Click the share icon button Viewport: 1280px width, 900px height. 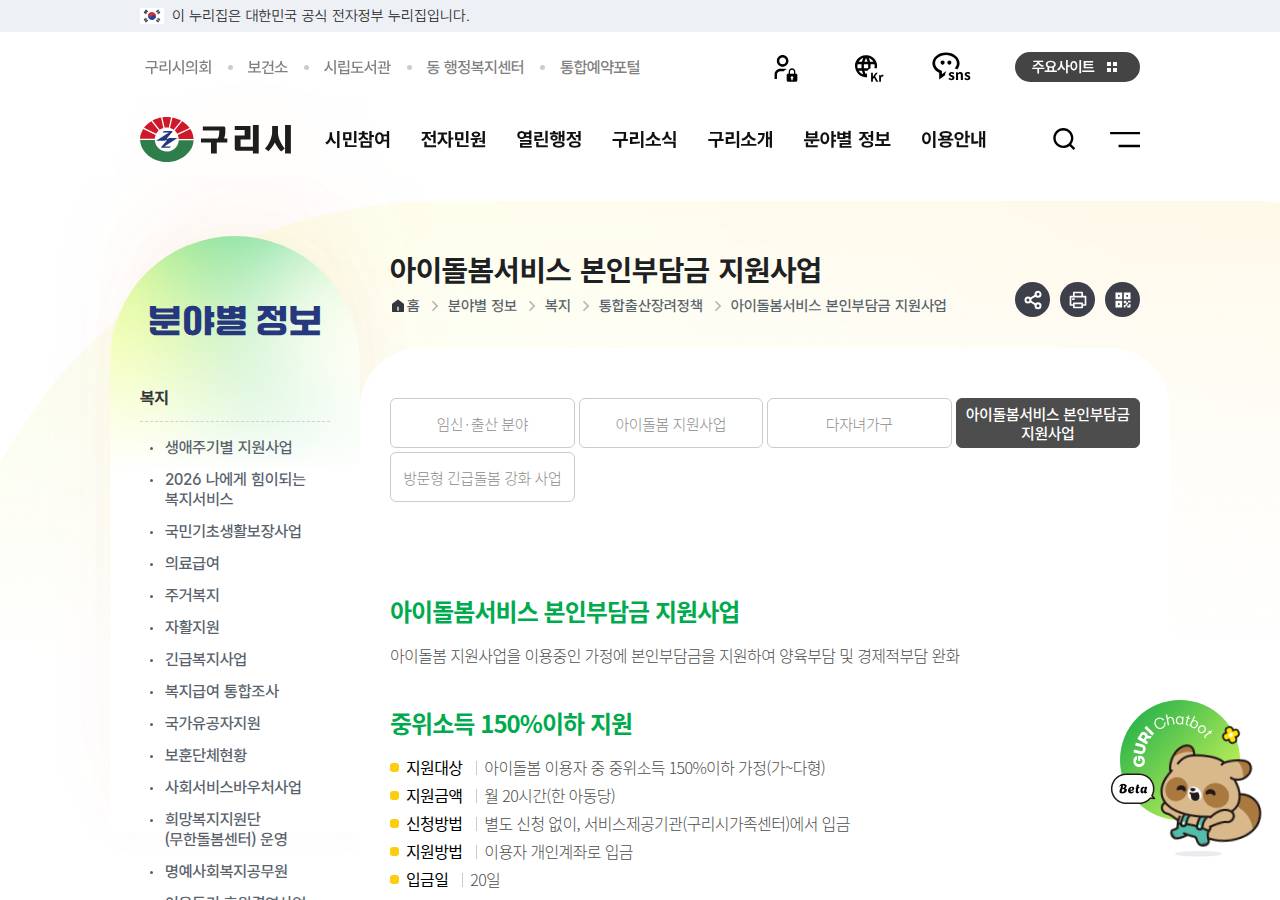tap(1032, 300)
